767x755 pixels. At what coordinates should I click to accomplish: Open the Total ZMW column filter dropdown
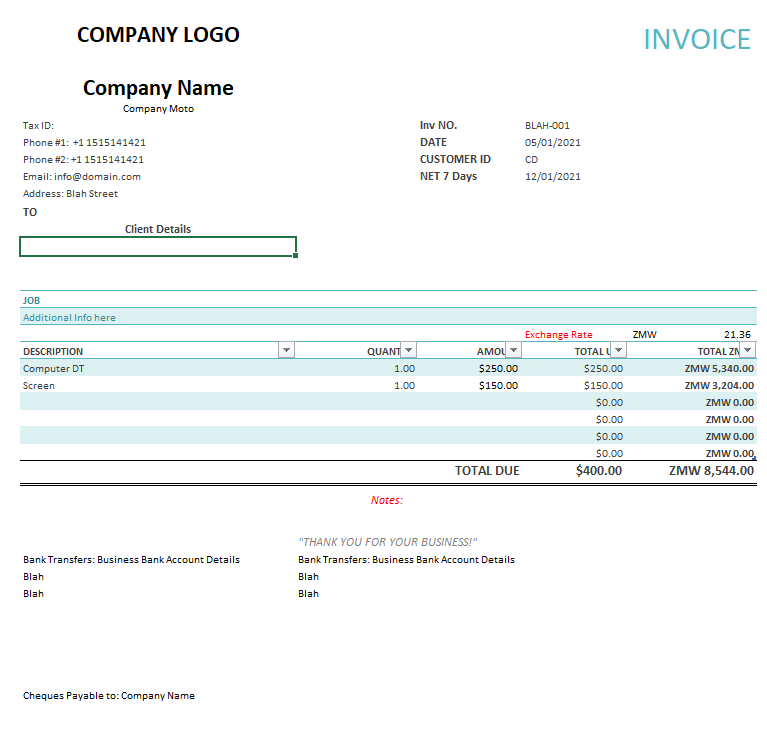pos(747,351)
